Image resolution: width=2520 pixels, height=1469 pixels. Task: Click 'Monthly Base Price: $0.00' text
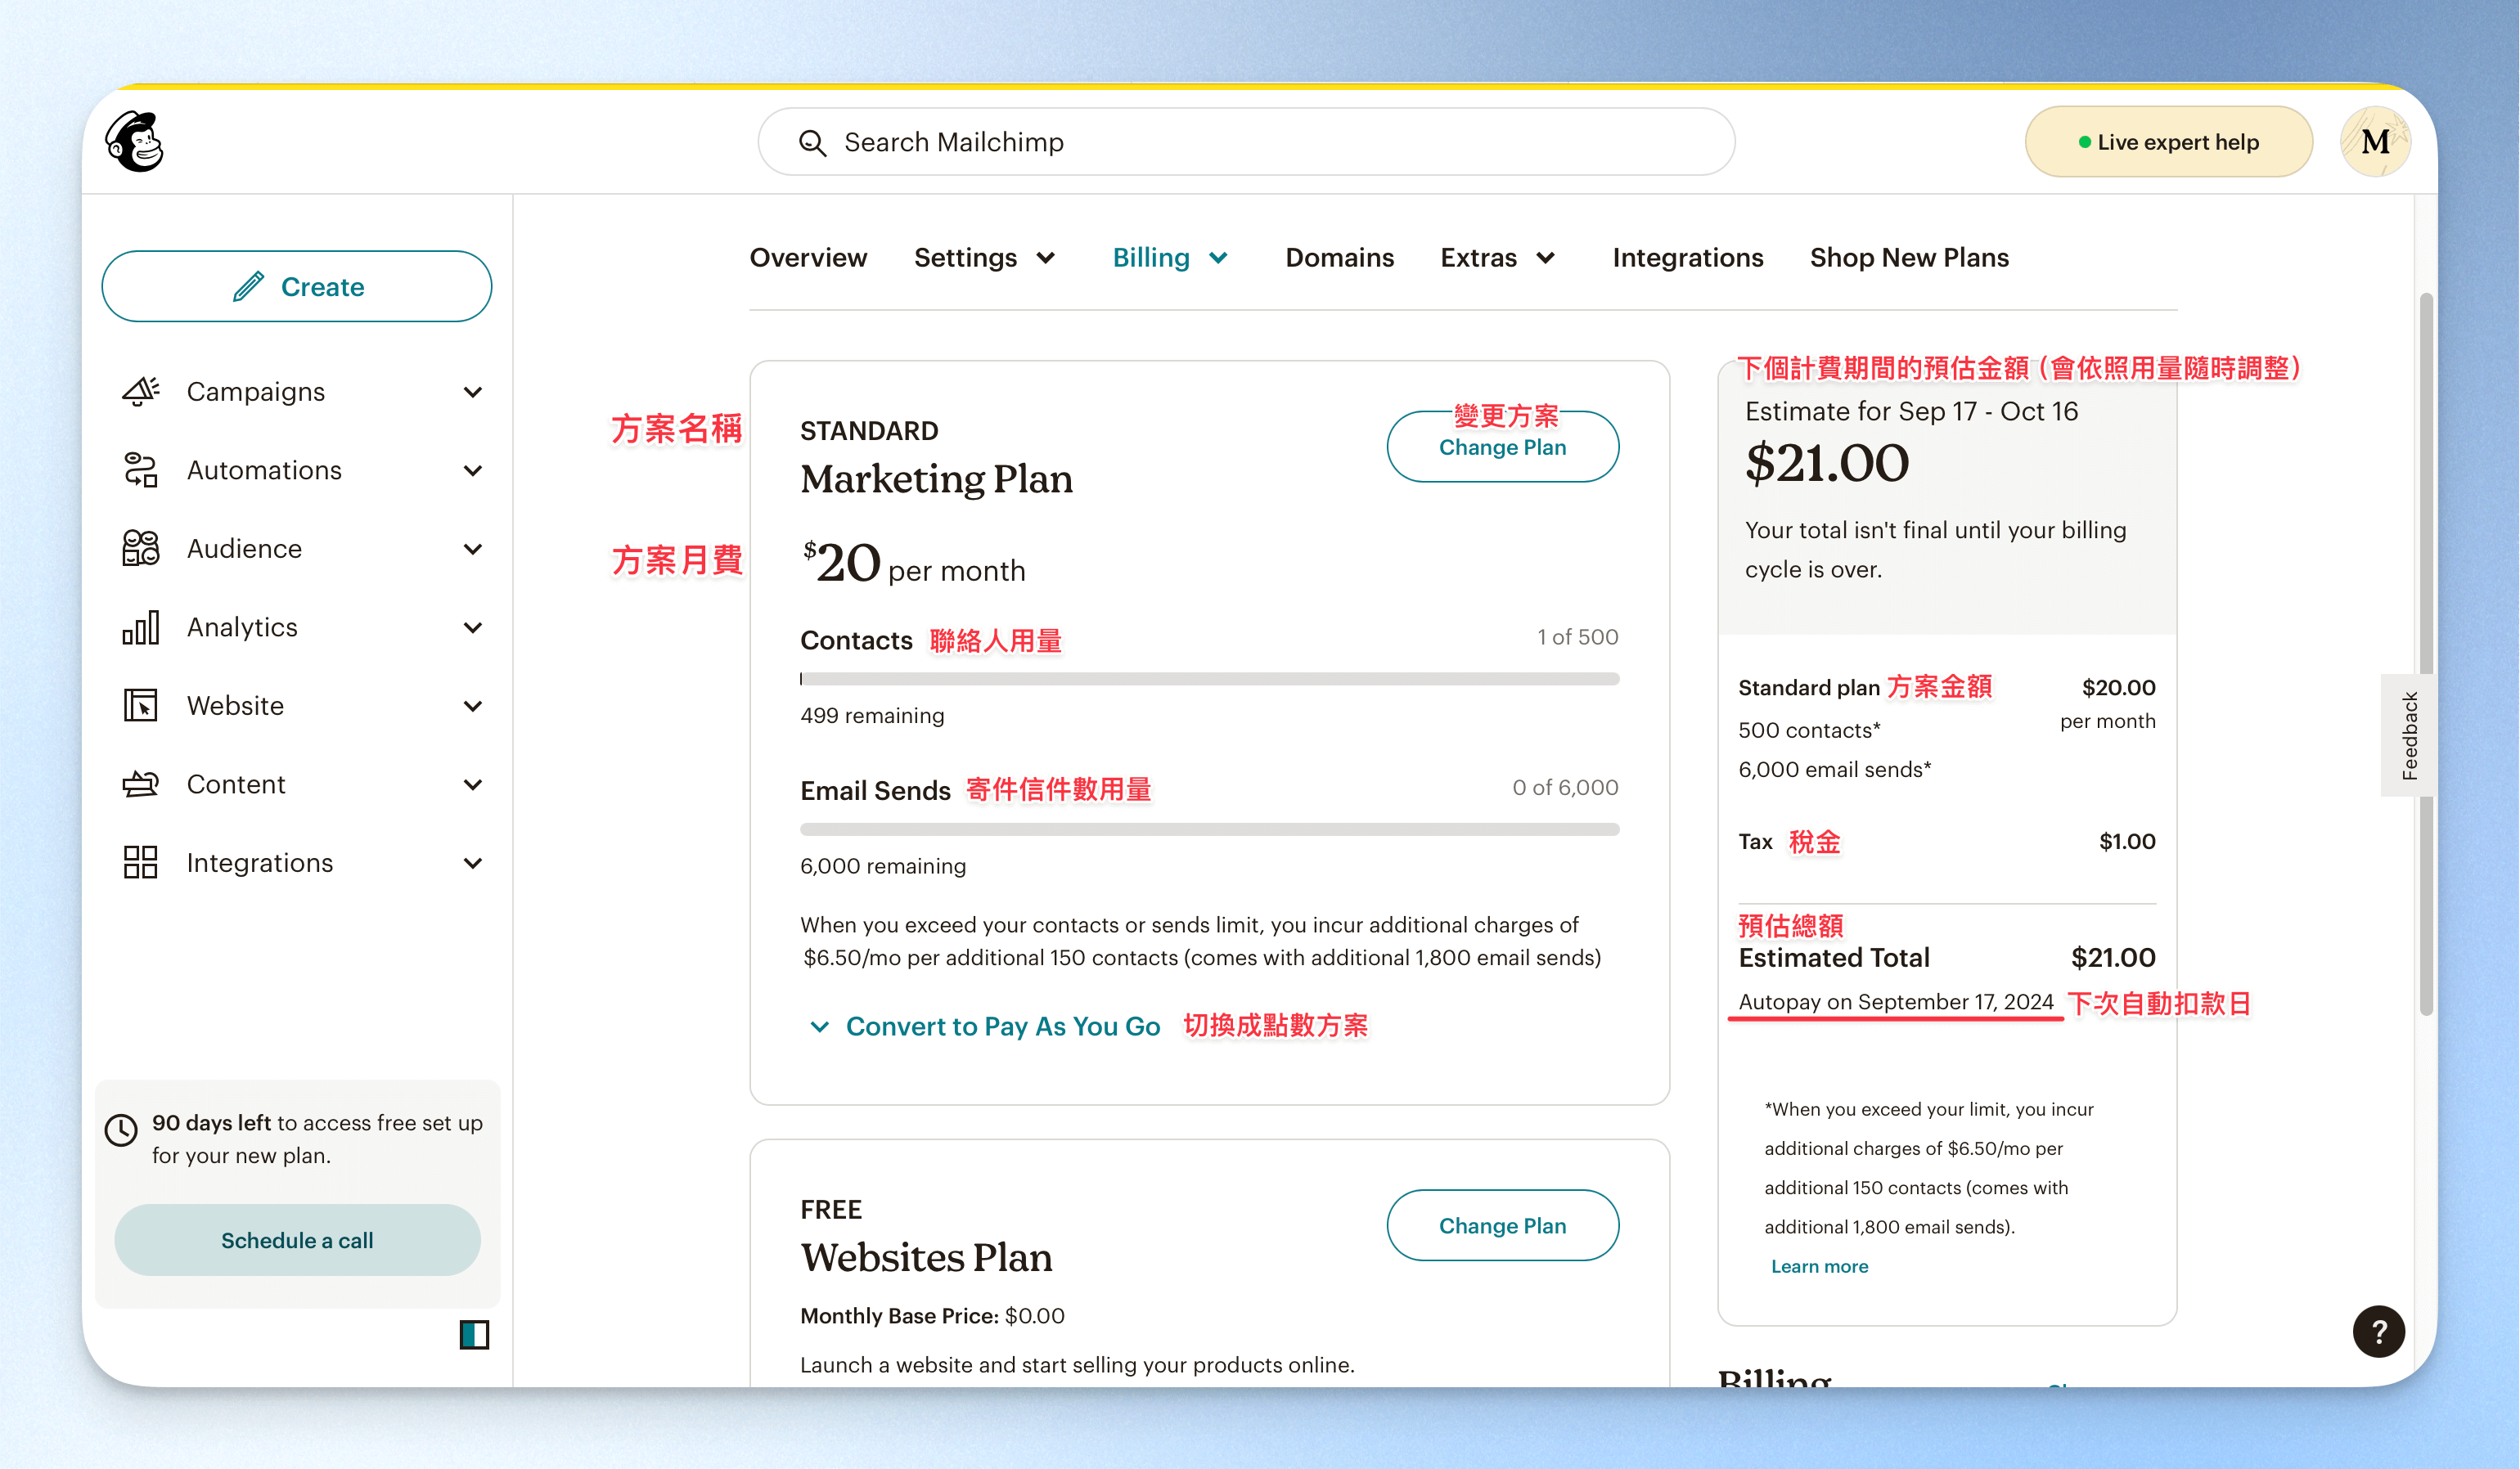932,1316
